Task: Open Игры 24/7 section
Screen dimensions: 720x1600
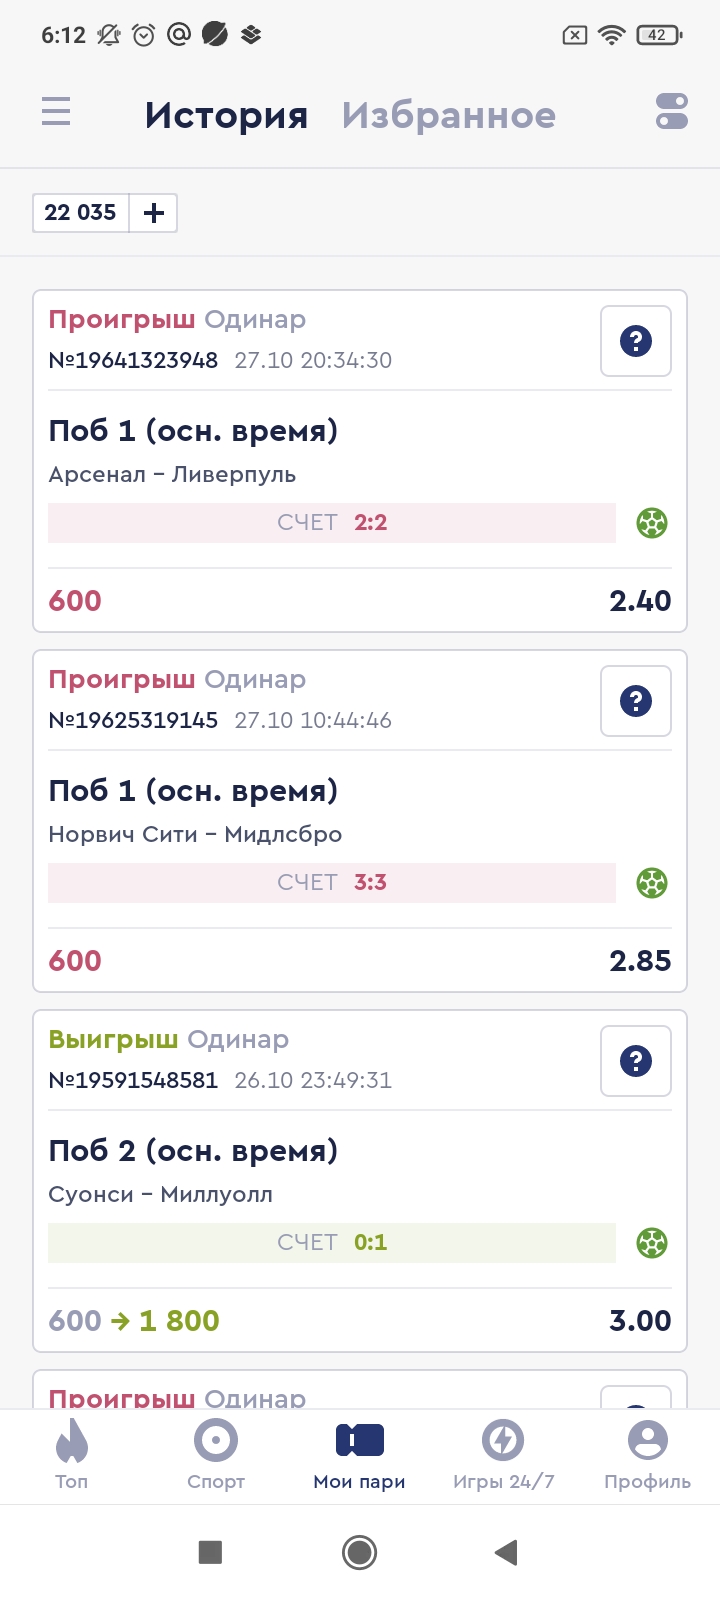Action: (x=503, y=1454)
